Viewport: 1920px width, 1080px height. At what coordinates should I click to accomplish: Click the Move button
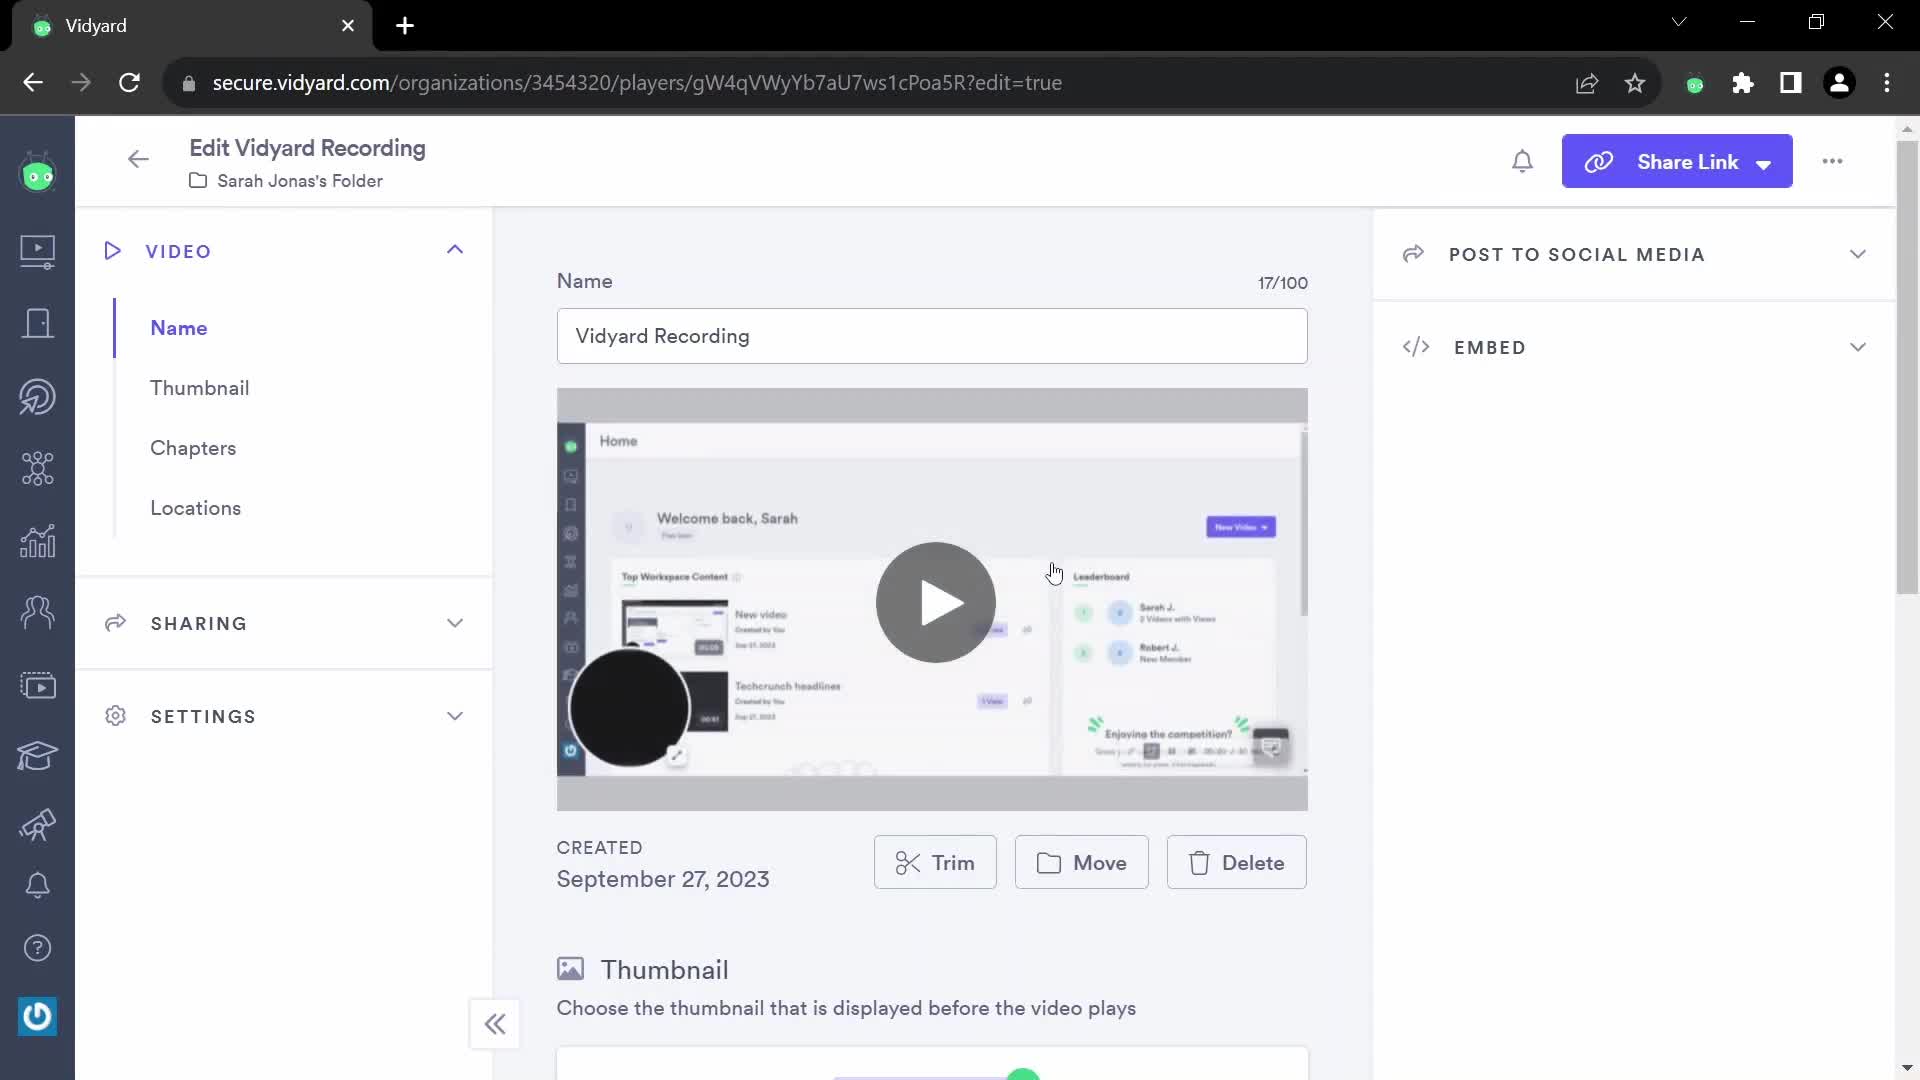(1082, 862)
